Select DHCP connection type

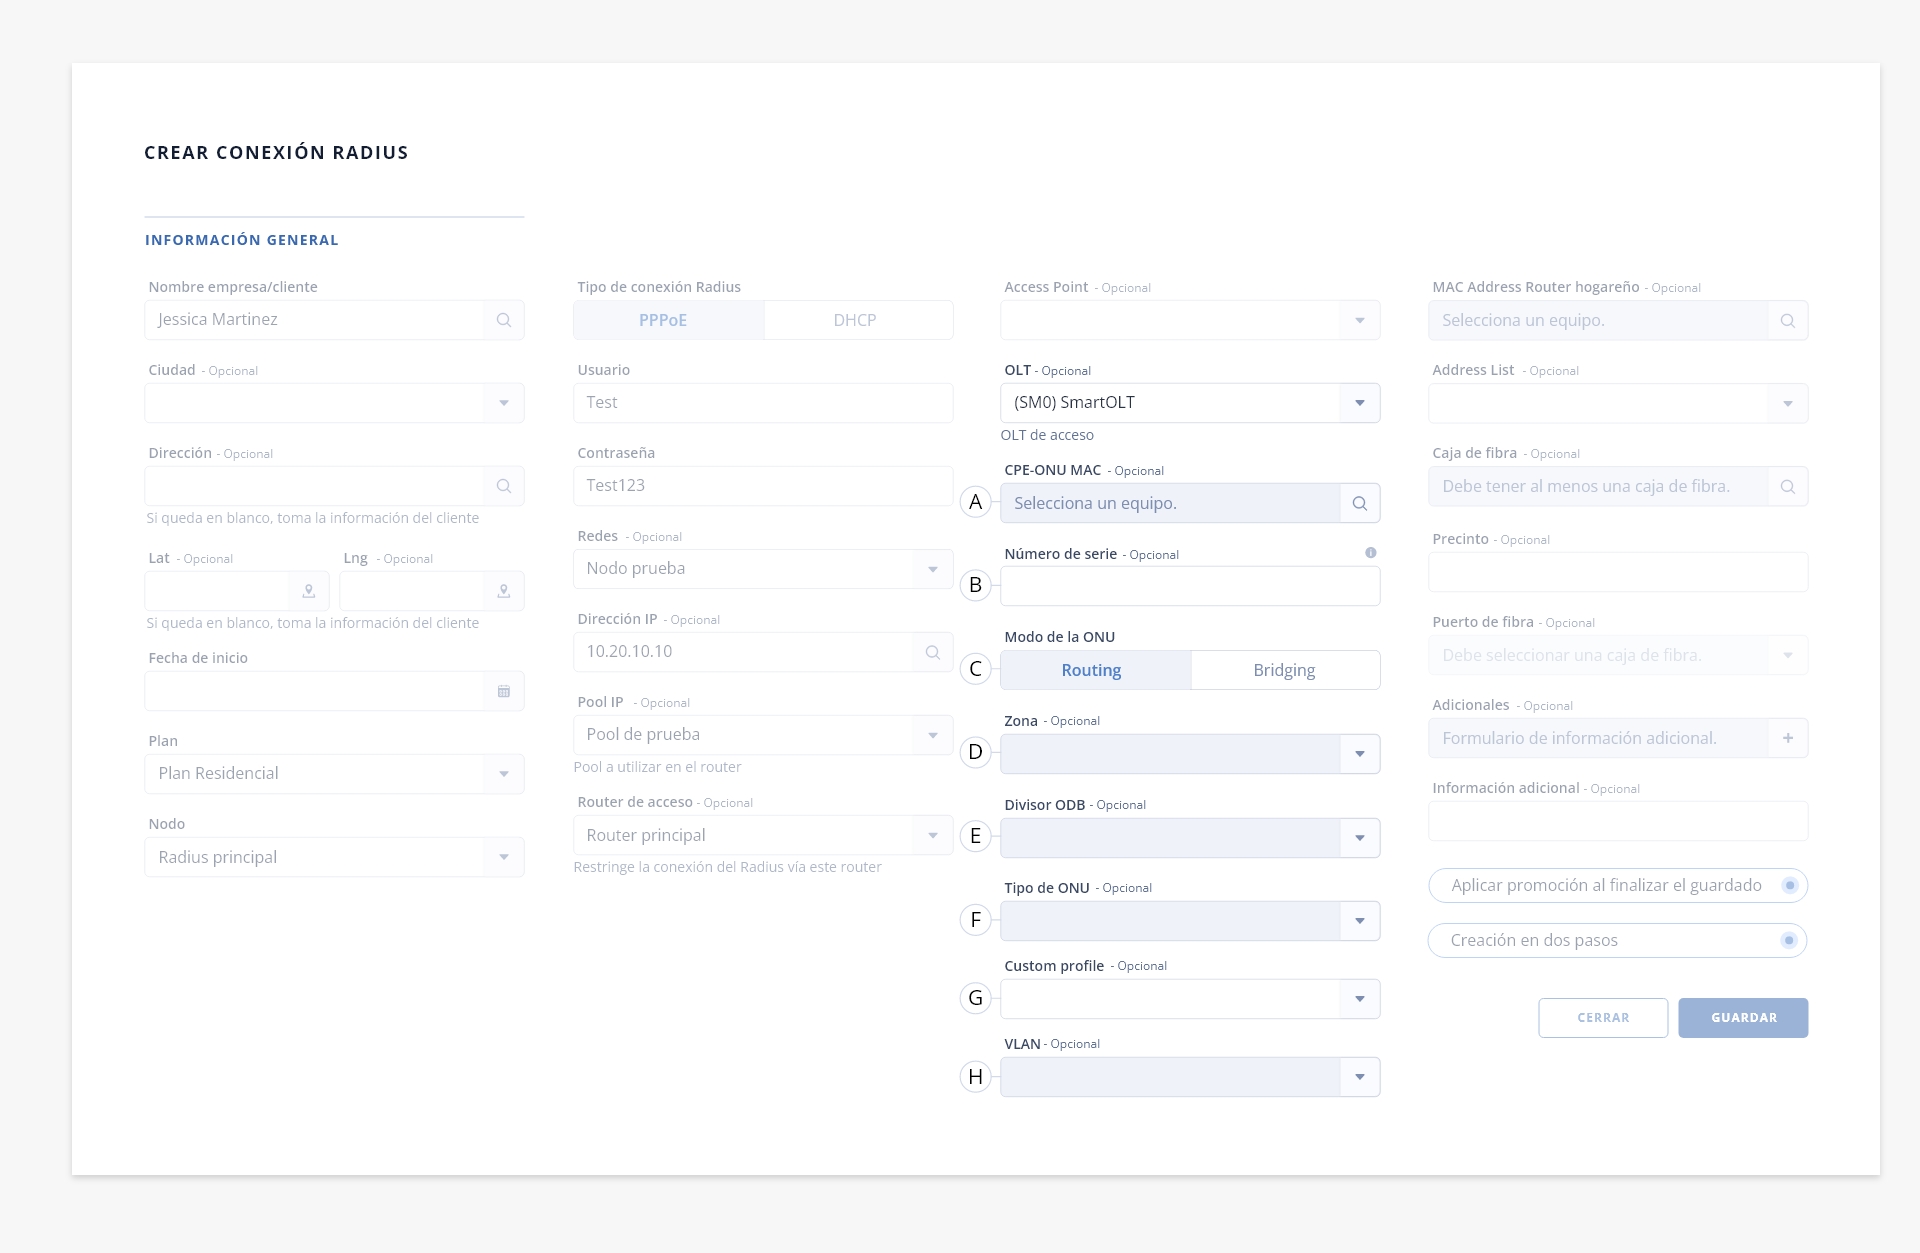click(858, 320)
